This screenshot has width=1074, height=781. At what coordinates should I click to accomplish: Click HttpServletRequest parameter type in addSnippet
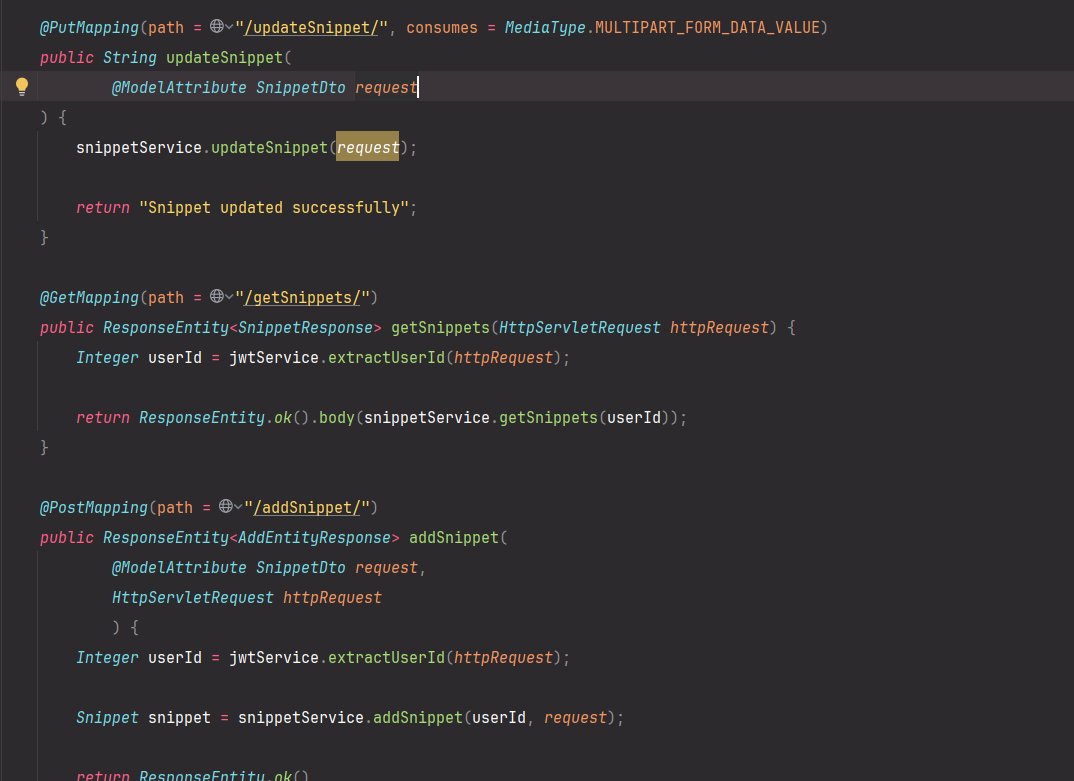point(192,598)
